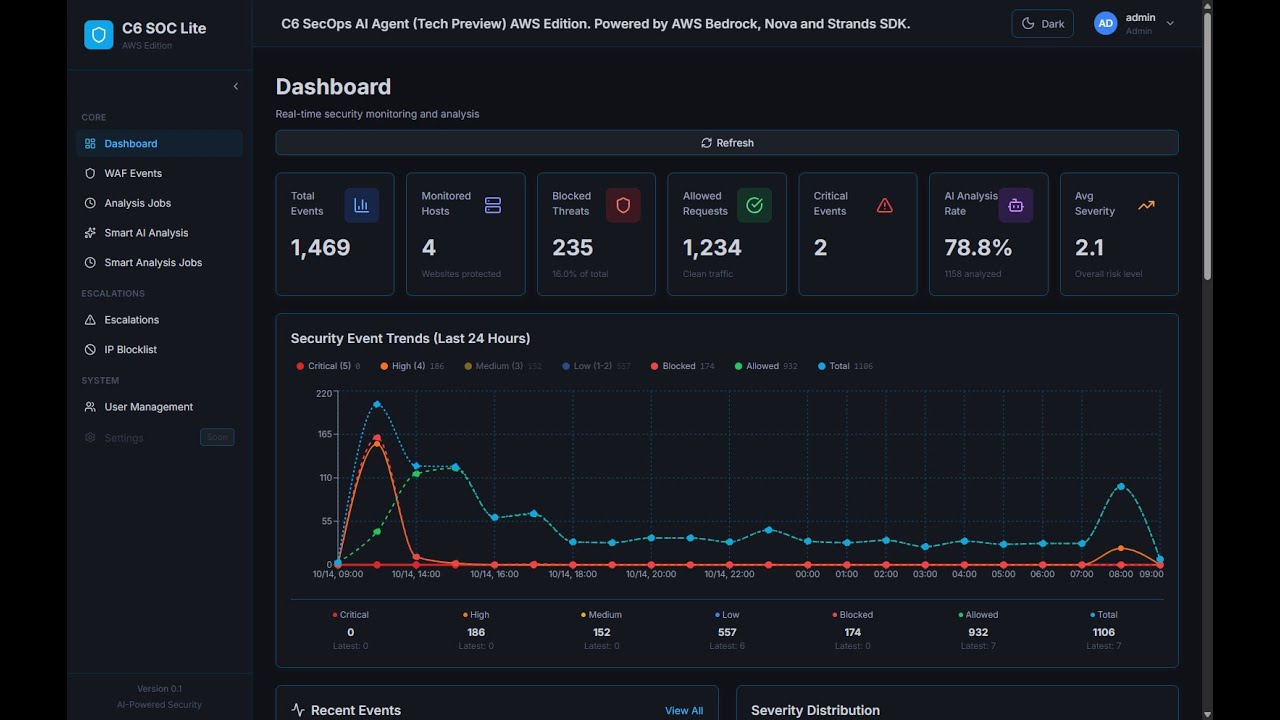
Task: Toggle the Low (1-2) series in chart legend
Action: tap(596, 366)
